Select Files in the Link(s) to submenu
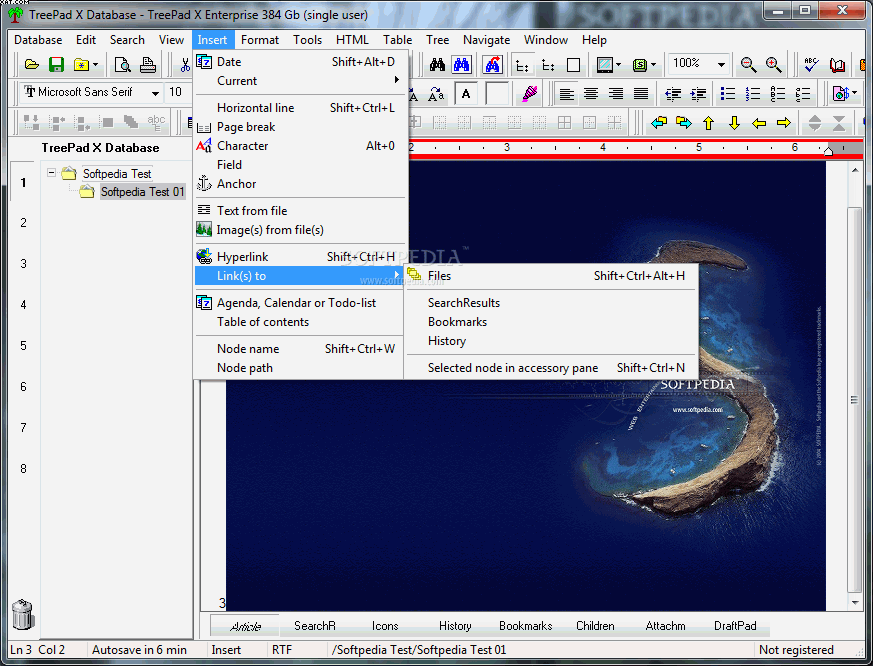Screen dimensions: 873x666 pyautogui.click(x=551, y=276)
